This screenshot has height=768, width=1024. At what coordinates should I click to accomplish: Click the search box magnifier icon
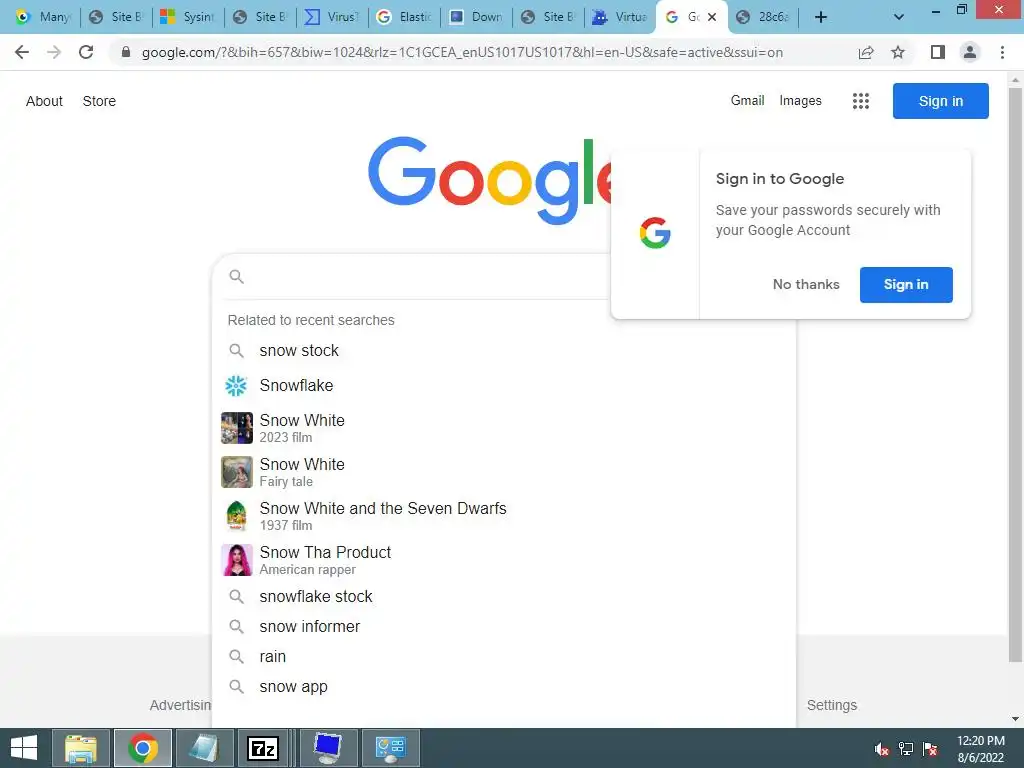point(236,277)
